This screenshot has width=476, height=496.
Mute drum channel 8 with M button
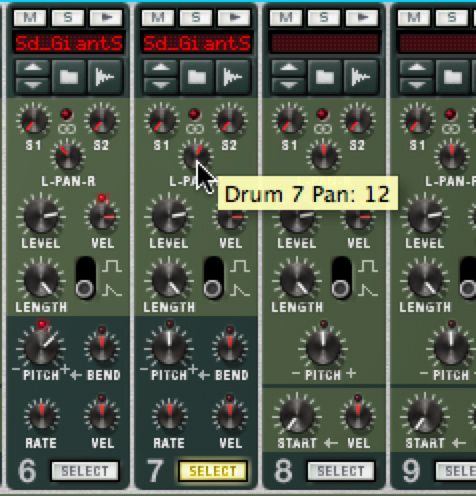[286, 17]
